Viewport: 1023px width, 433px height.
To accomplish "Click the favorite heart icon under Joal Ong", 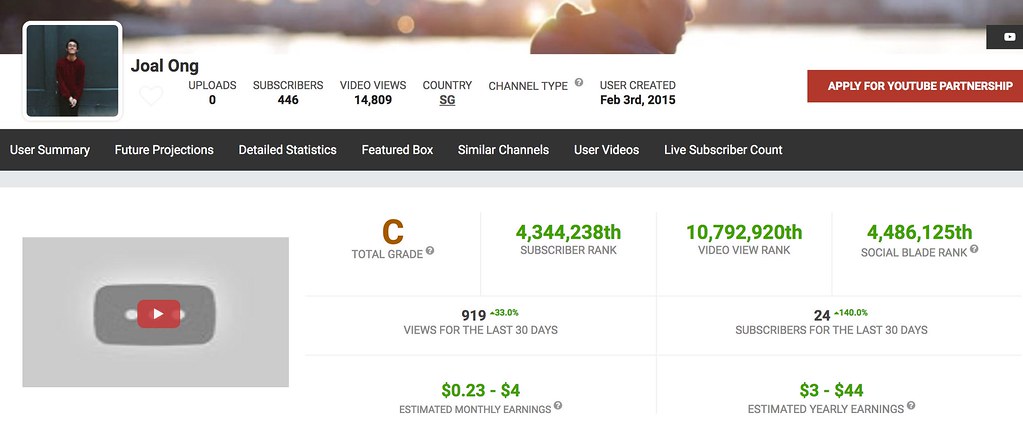I will [151, 97].
